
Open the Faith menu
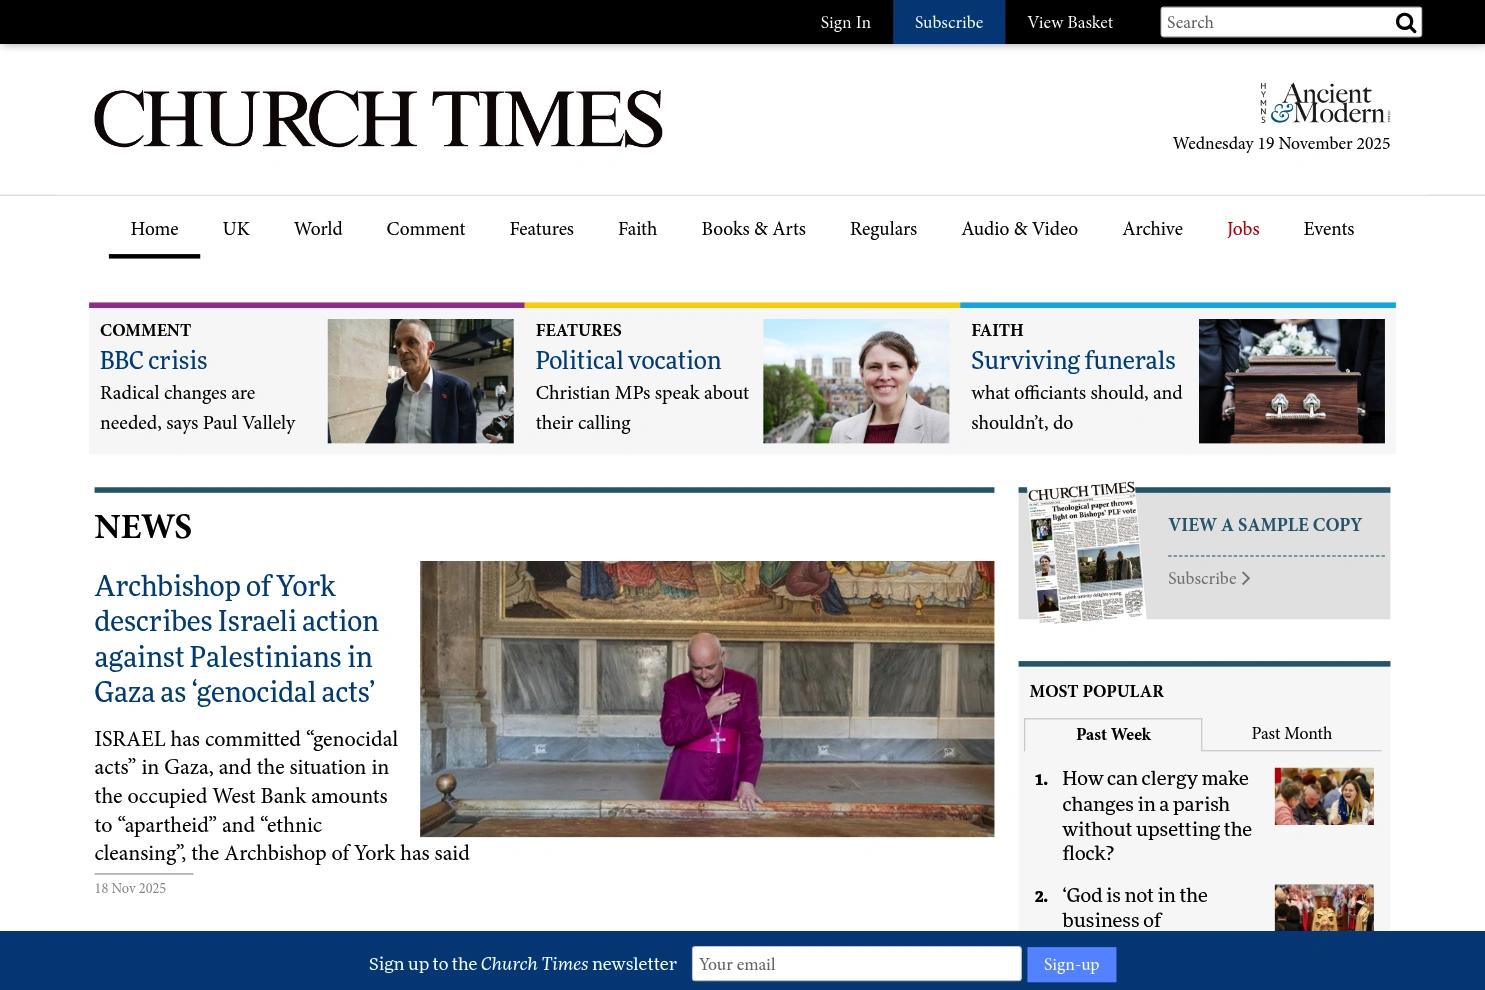click(637, 229)
